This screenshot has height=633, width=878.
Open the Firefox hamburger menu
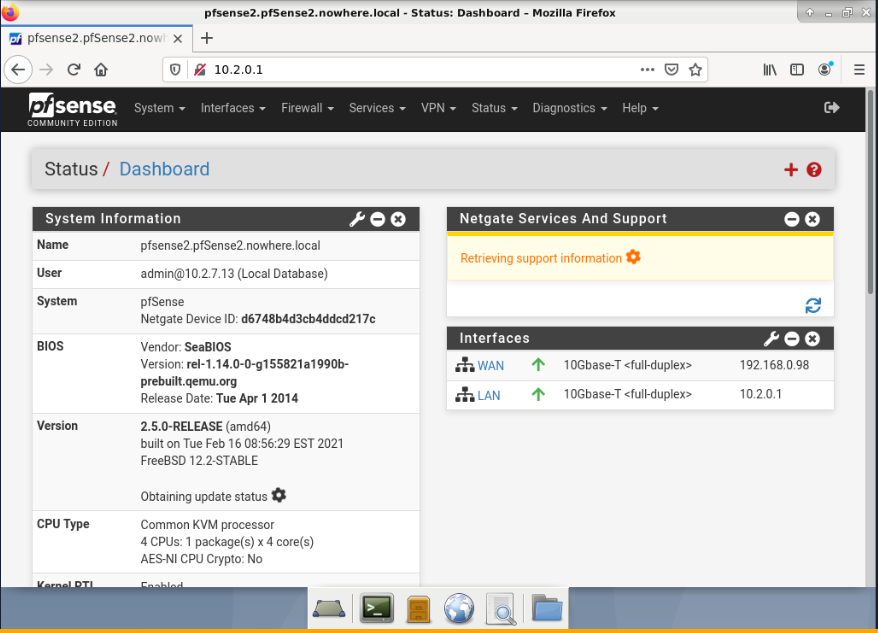tap(860, 69)
